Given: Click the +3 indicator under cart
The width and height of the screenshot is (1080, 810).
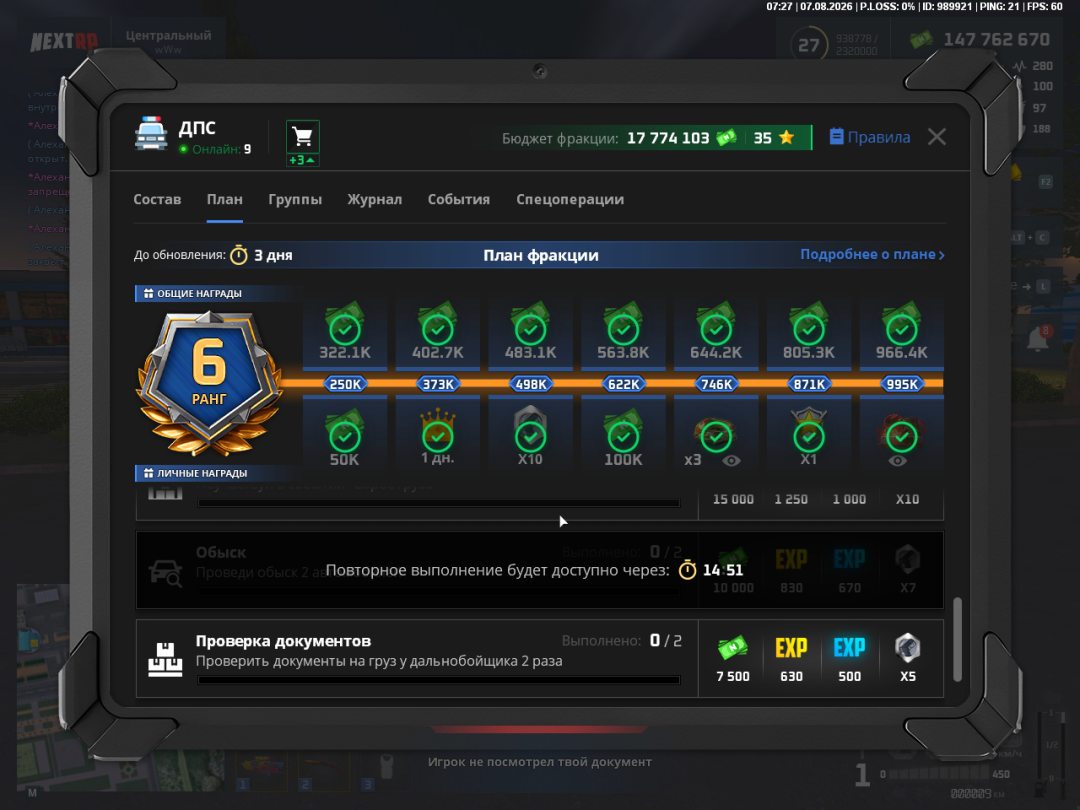Looking at the screenshot, I should coord(302,160).
